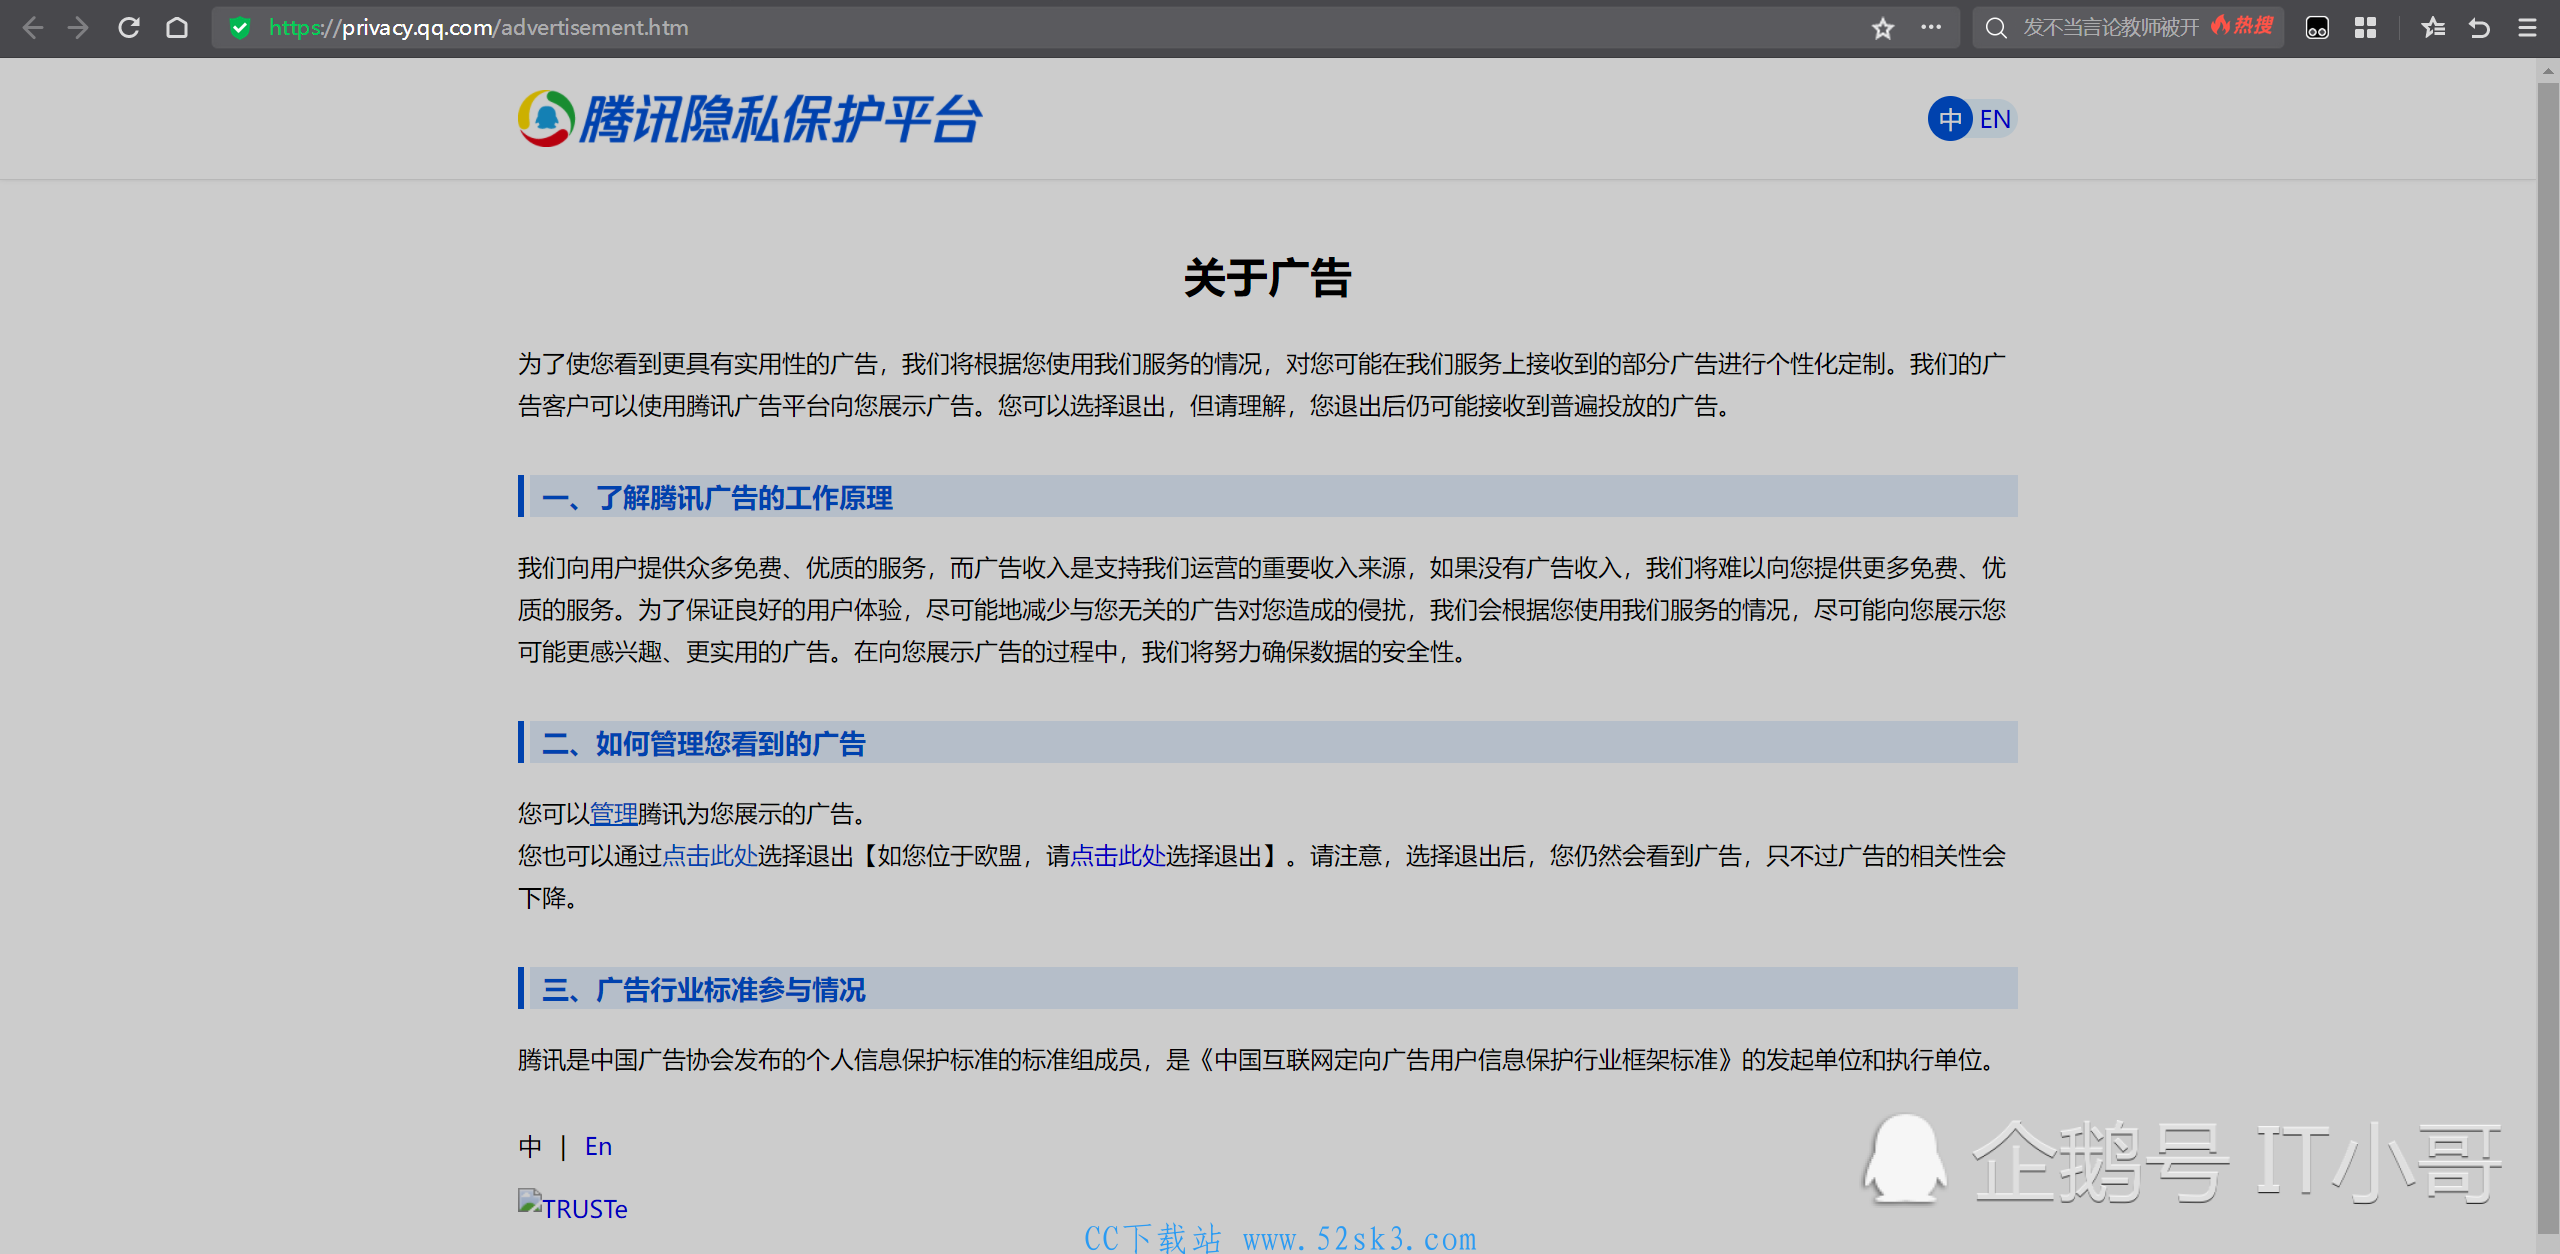Viewport: 2560px width, 1254px height.
Task: Click the search magnifier icon
Action: pyautogui.click(x=1996, y=28)
